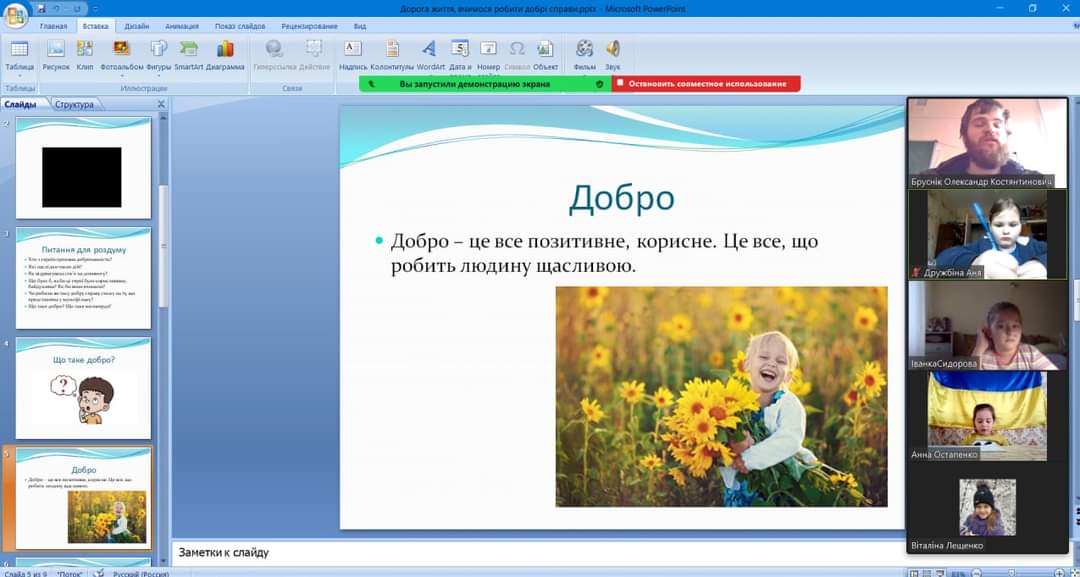Screen dimensions: 1080x577
Task: Insert sound with the Звук icon
Action: click(x=612, y=55)
